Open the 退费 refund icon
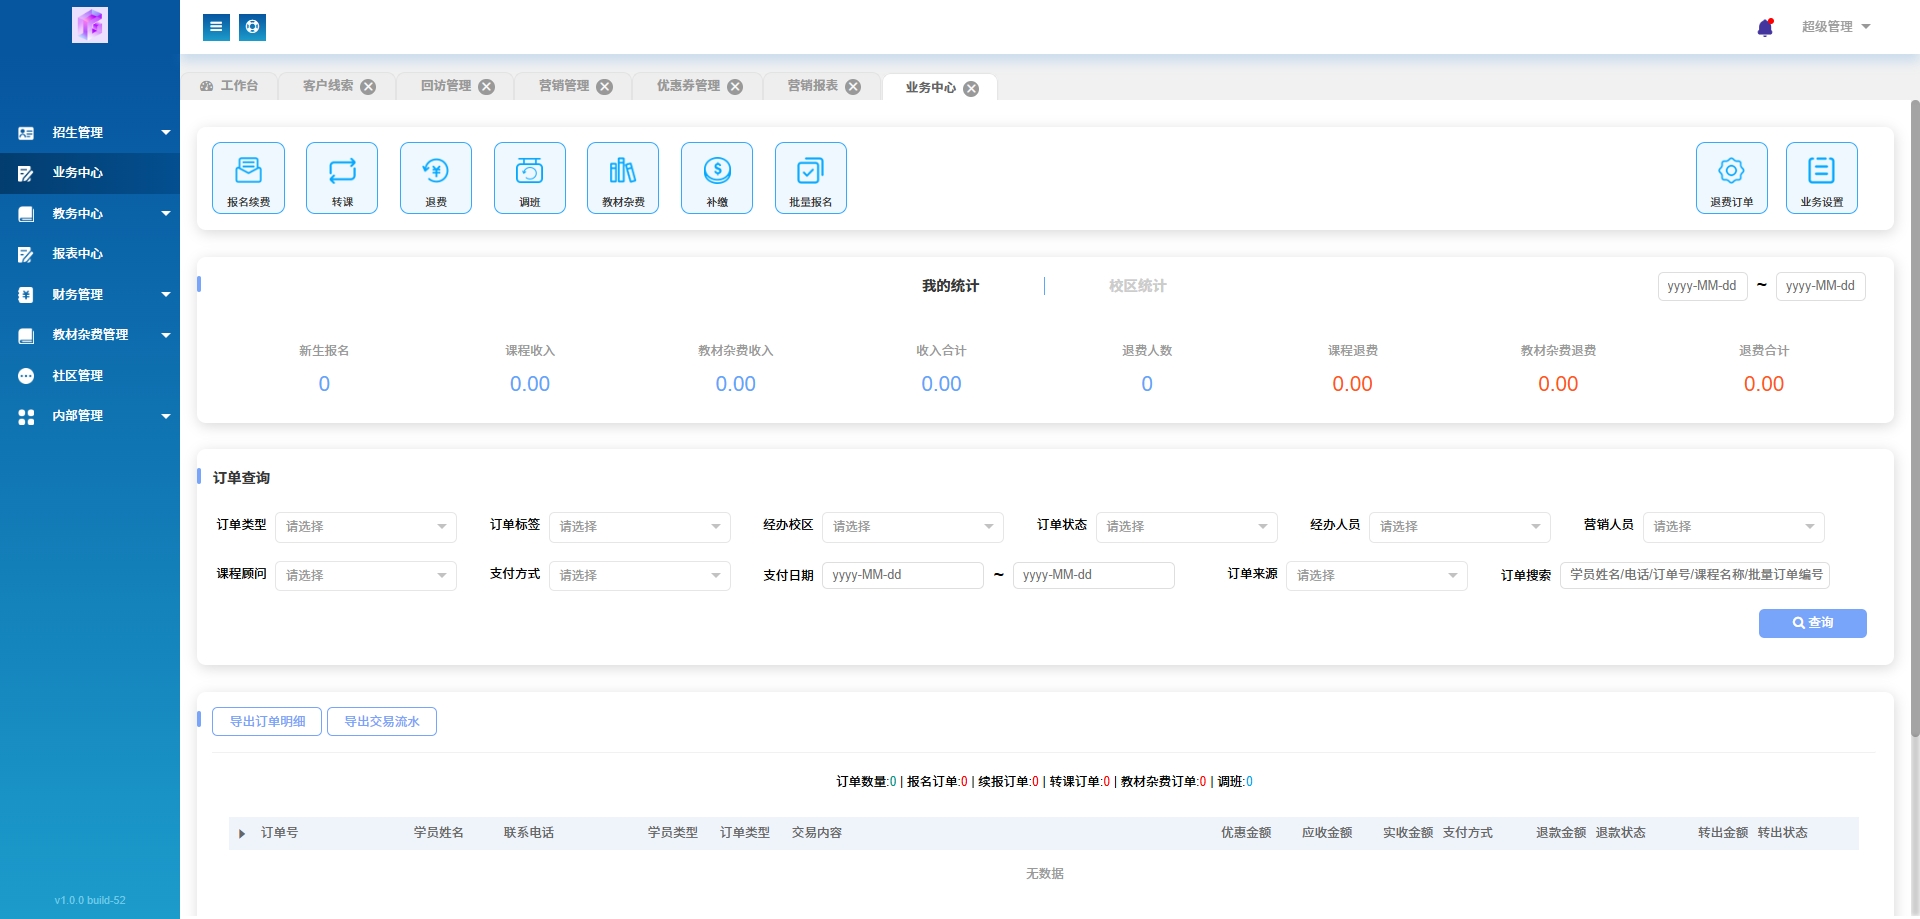The width and height of the screenshot is (1920, 919). [436, 178]
